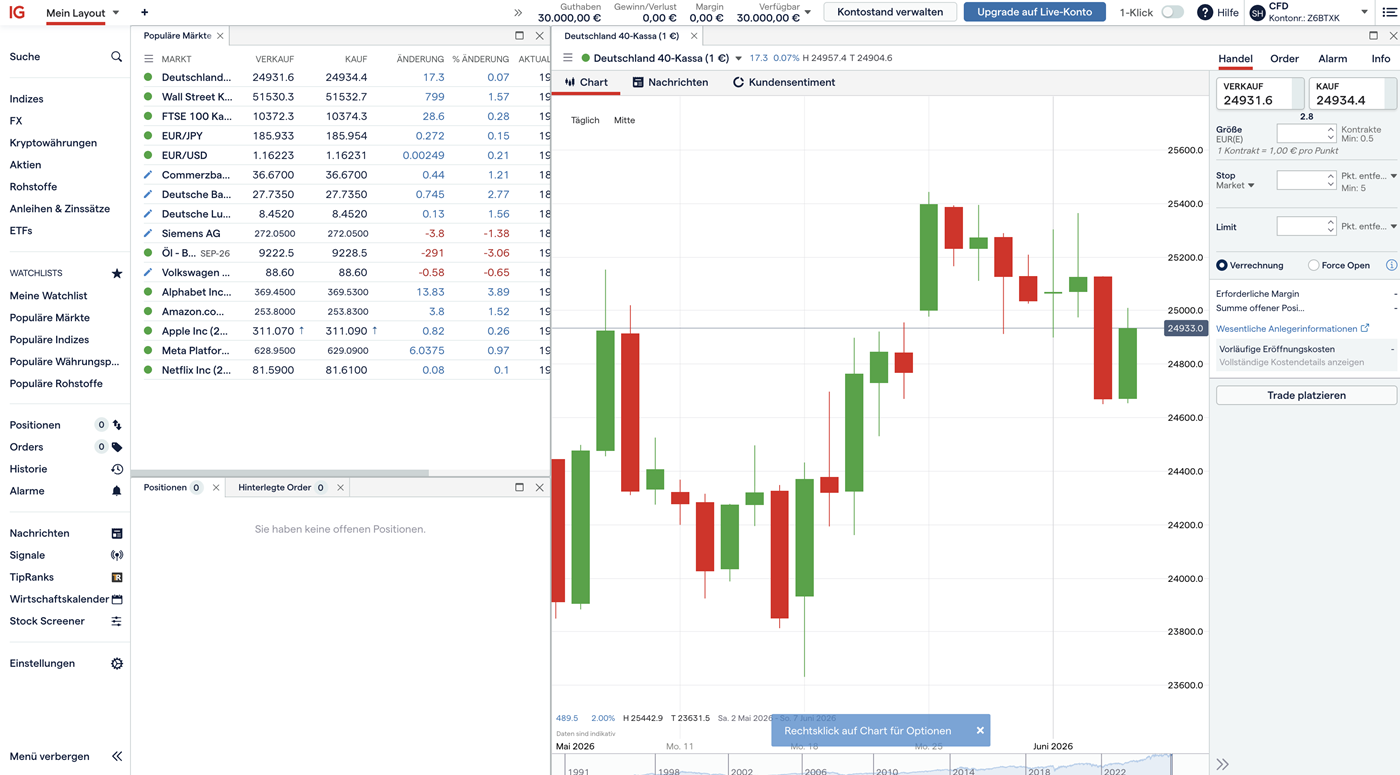Expand the Verfügbar balance dropdown
Image resolution: width=1400 pixels, height=775 pixels.
tap(807, 13)
